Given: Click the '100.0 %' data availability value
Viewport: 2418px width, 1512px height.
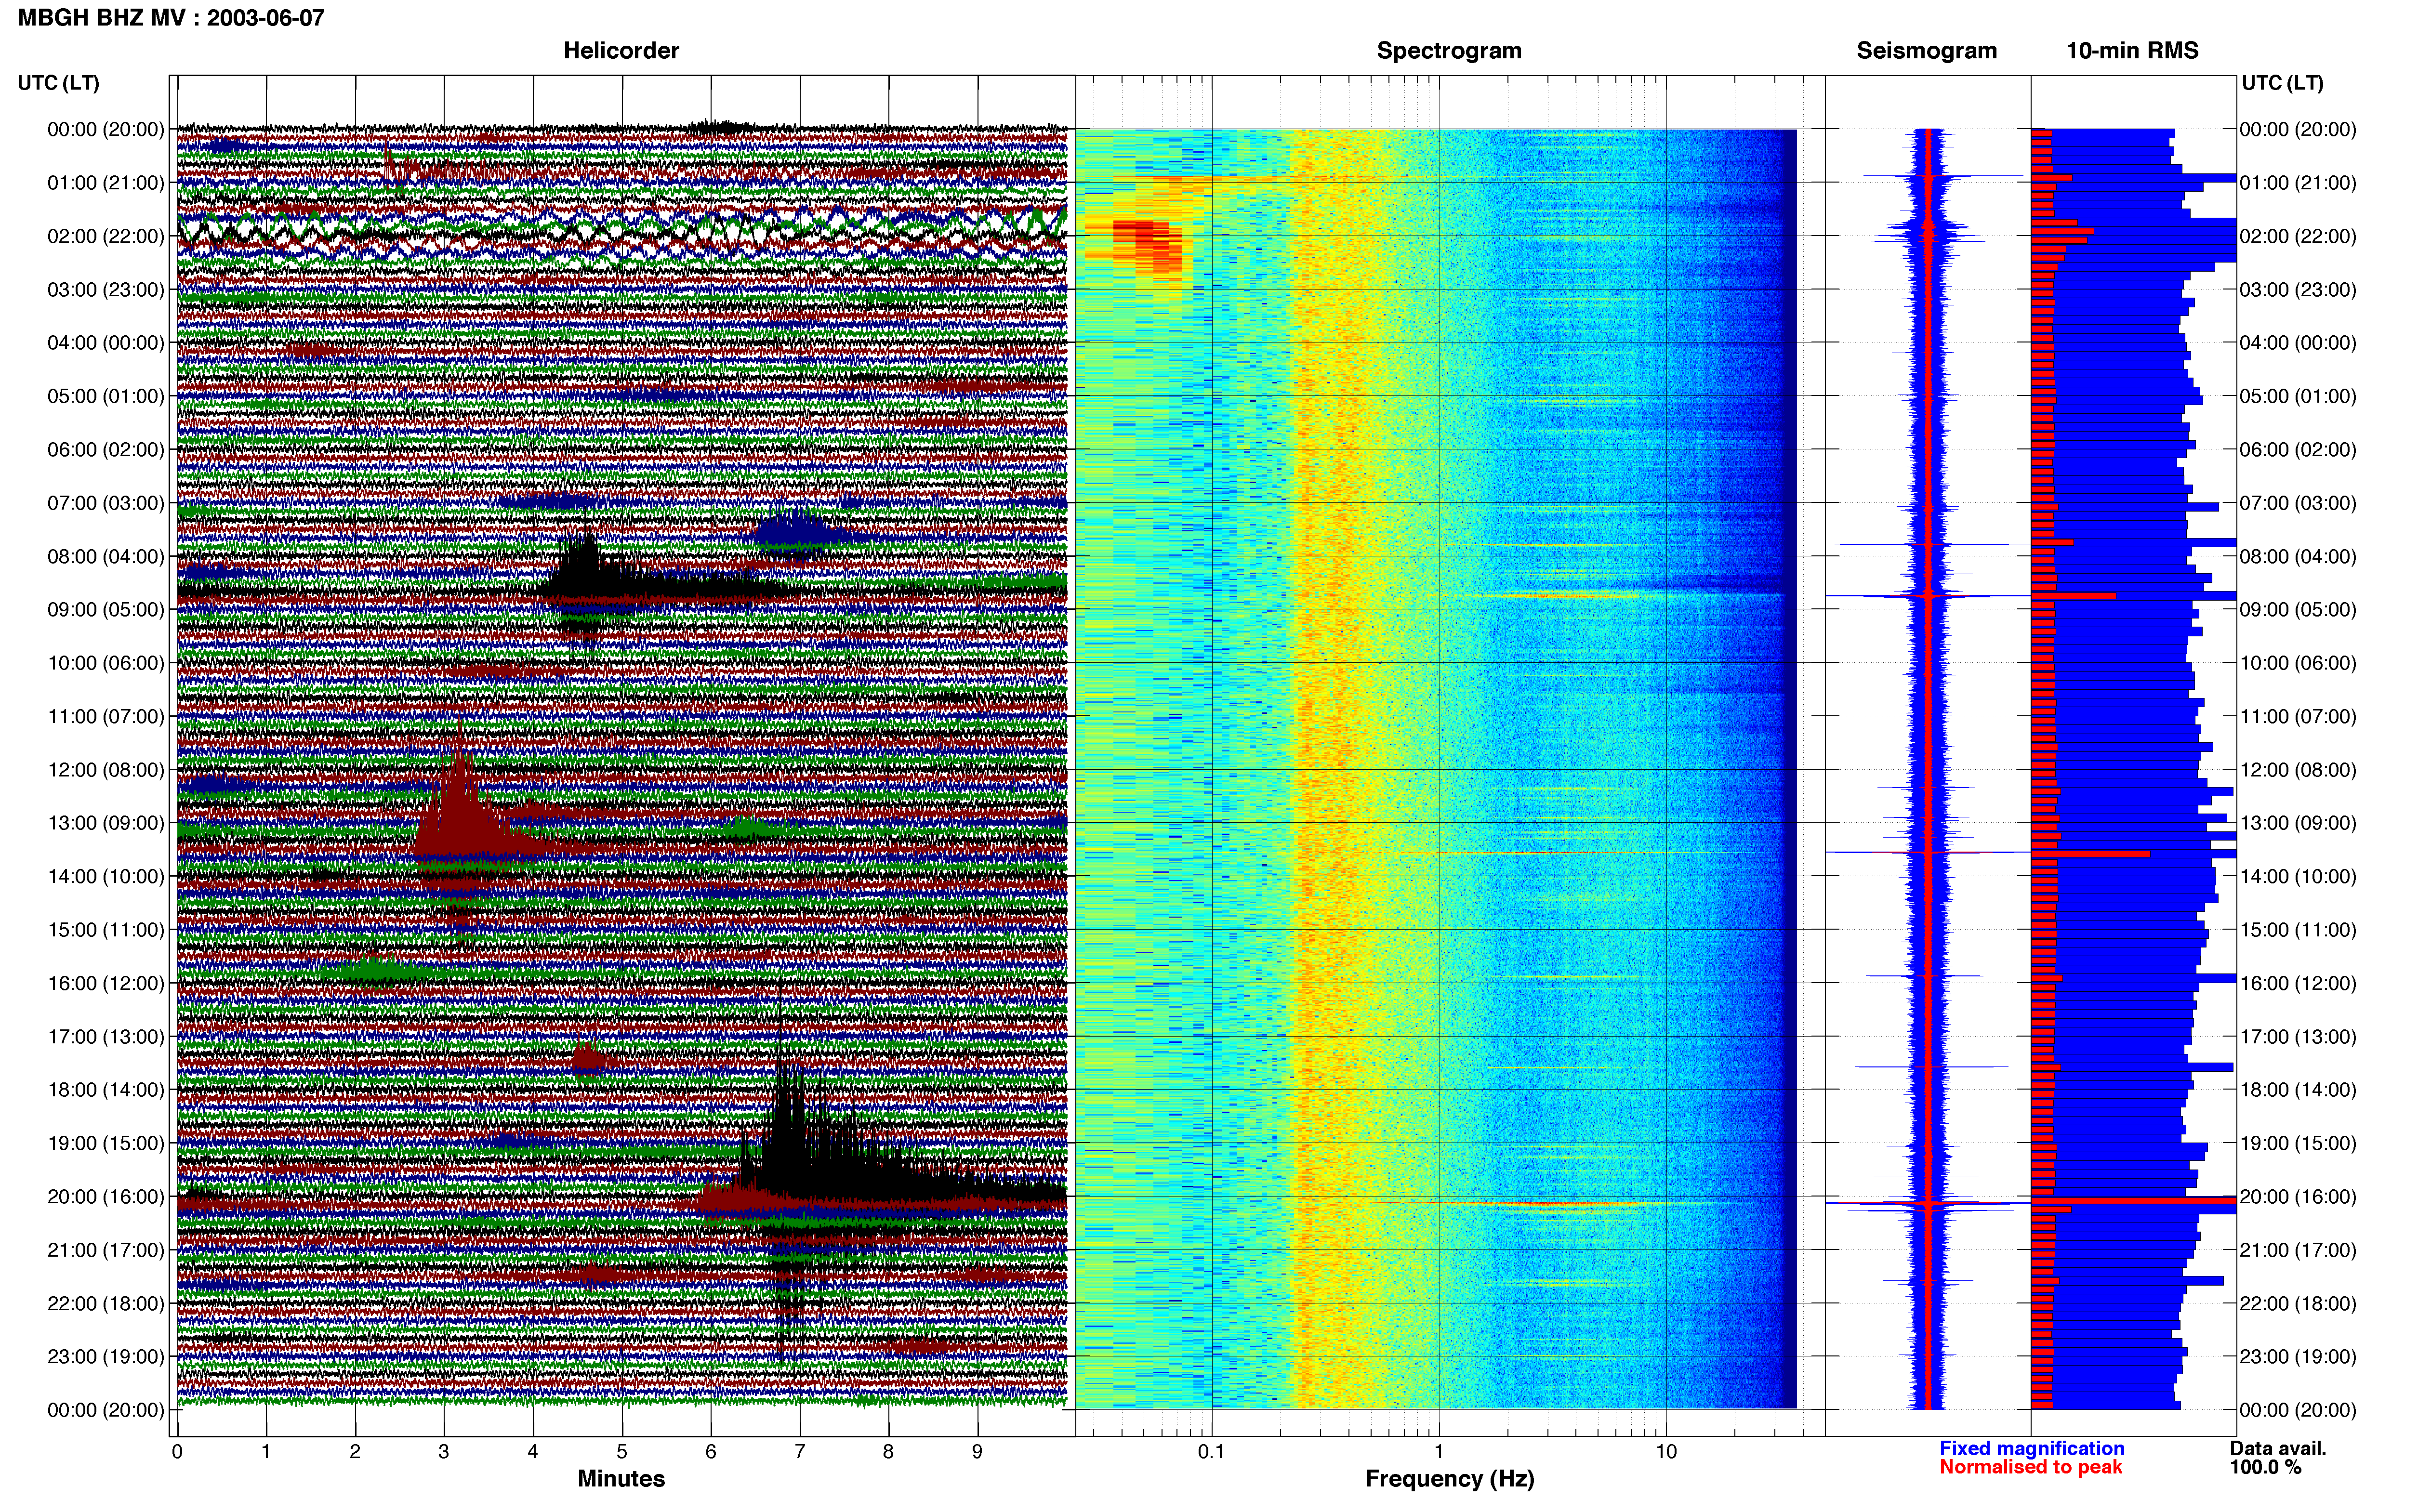Looking at the screenshot, I should click(x=2265, y=1467).
